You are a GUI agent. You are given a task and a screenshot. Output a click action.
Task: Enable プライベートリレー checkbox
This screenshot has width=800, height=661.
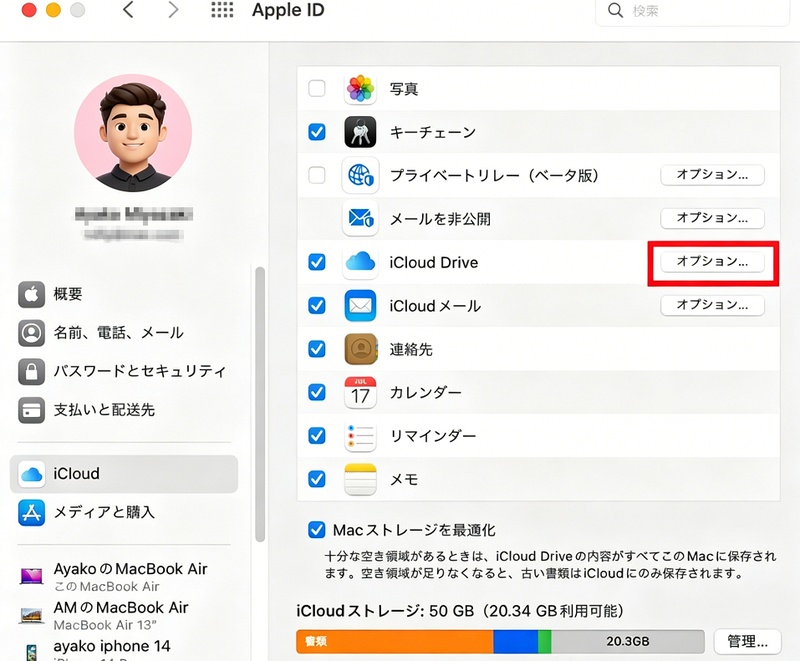pyautogui.click(x=317, y=175)
